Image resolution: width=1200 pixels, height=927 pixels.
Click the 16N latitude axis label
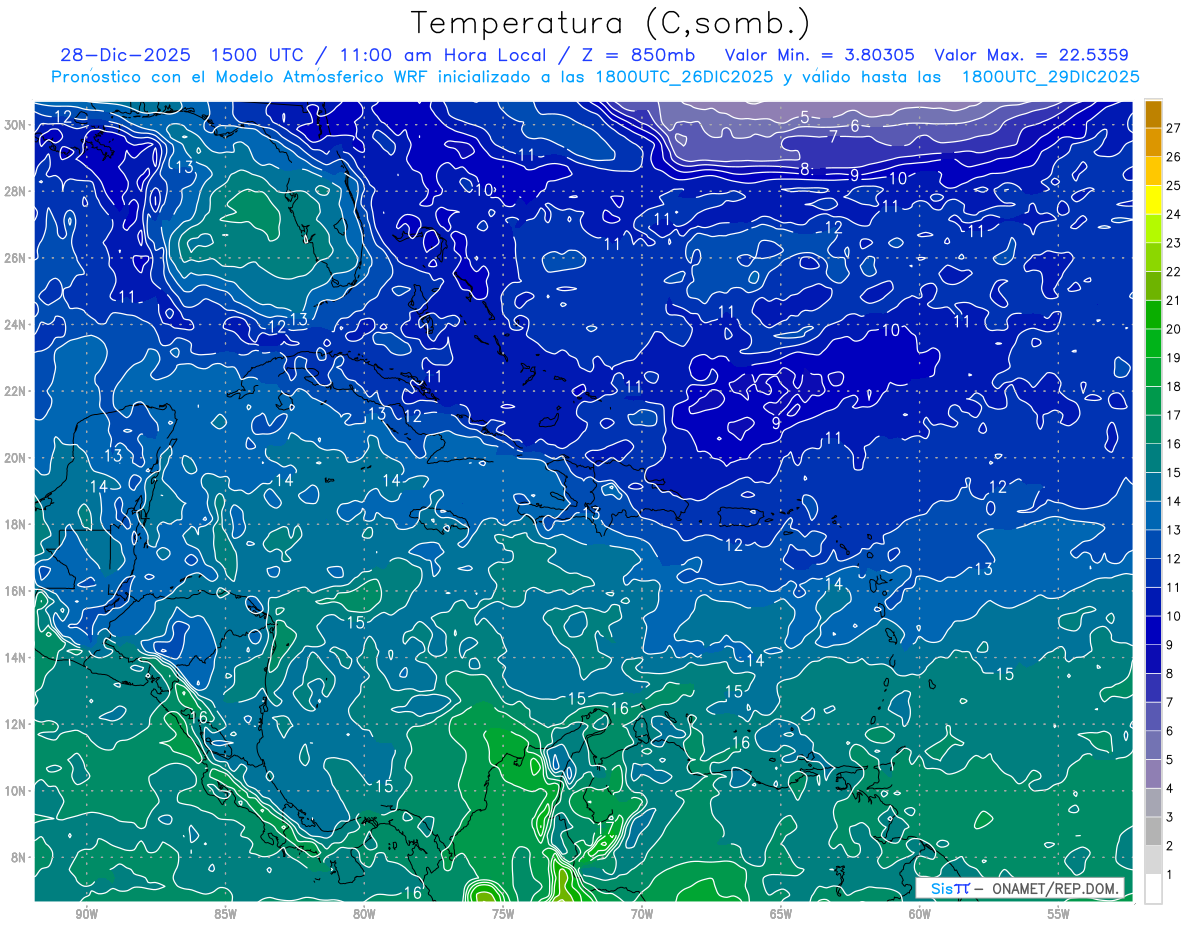click(15, 591)
